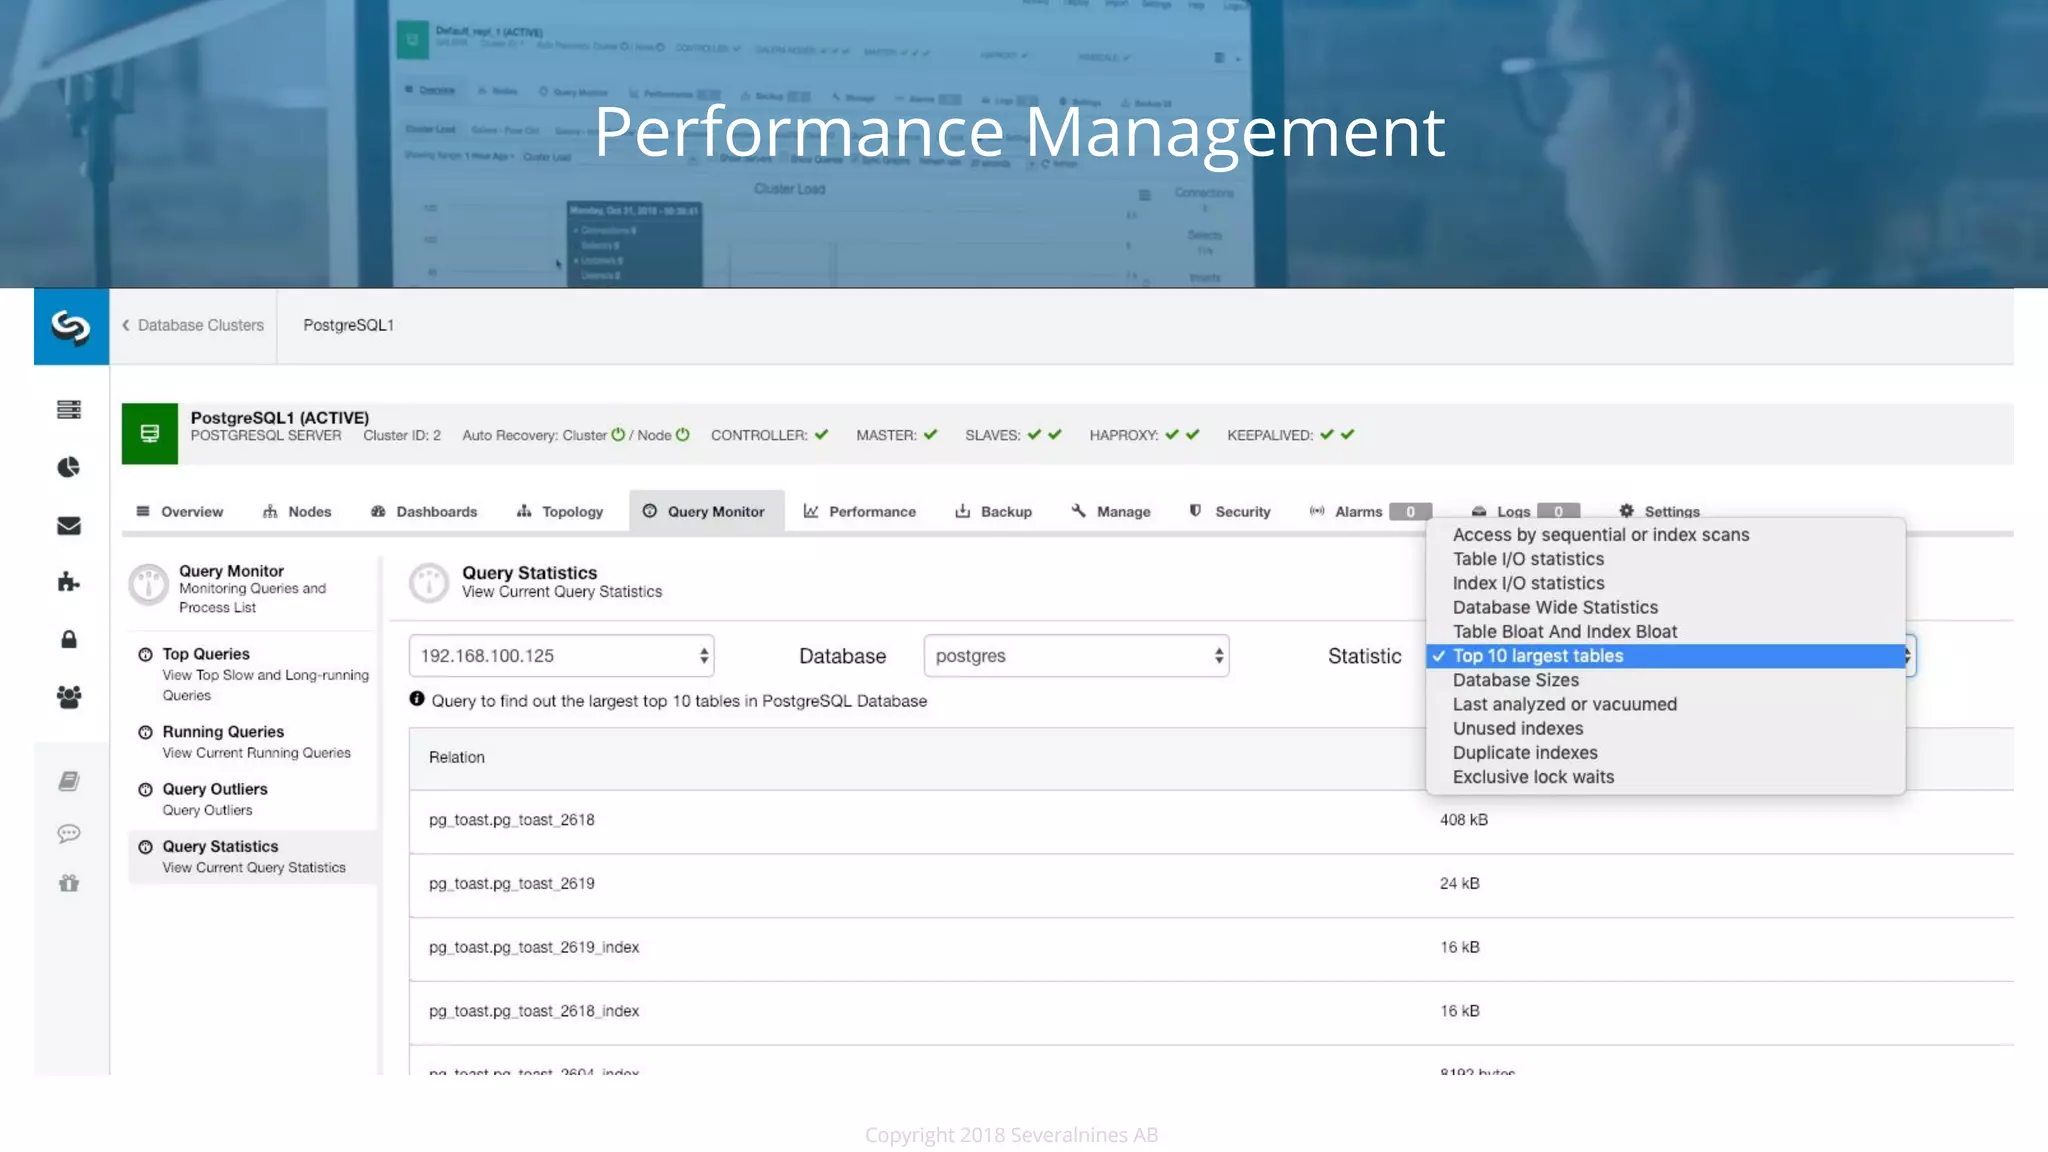Open Query Outliers in left panel
Image resolution: width=2048 pixels, height=1152 pixels.
[254, 799]
